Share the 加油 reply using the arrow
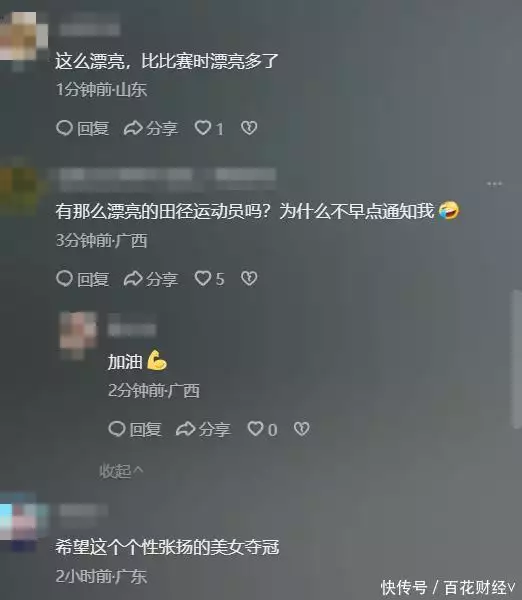522x600 pixels. tap(186, 429)
